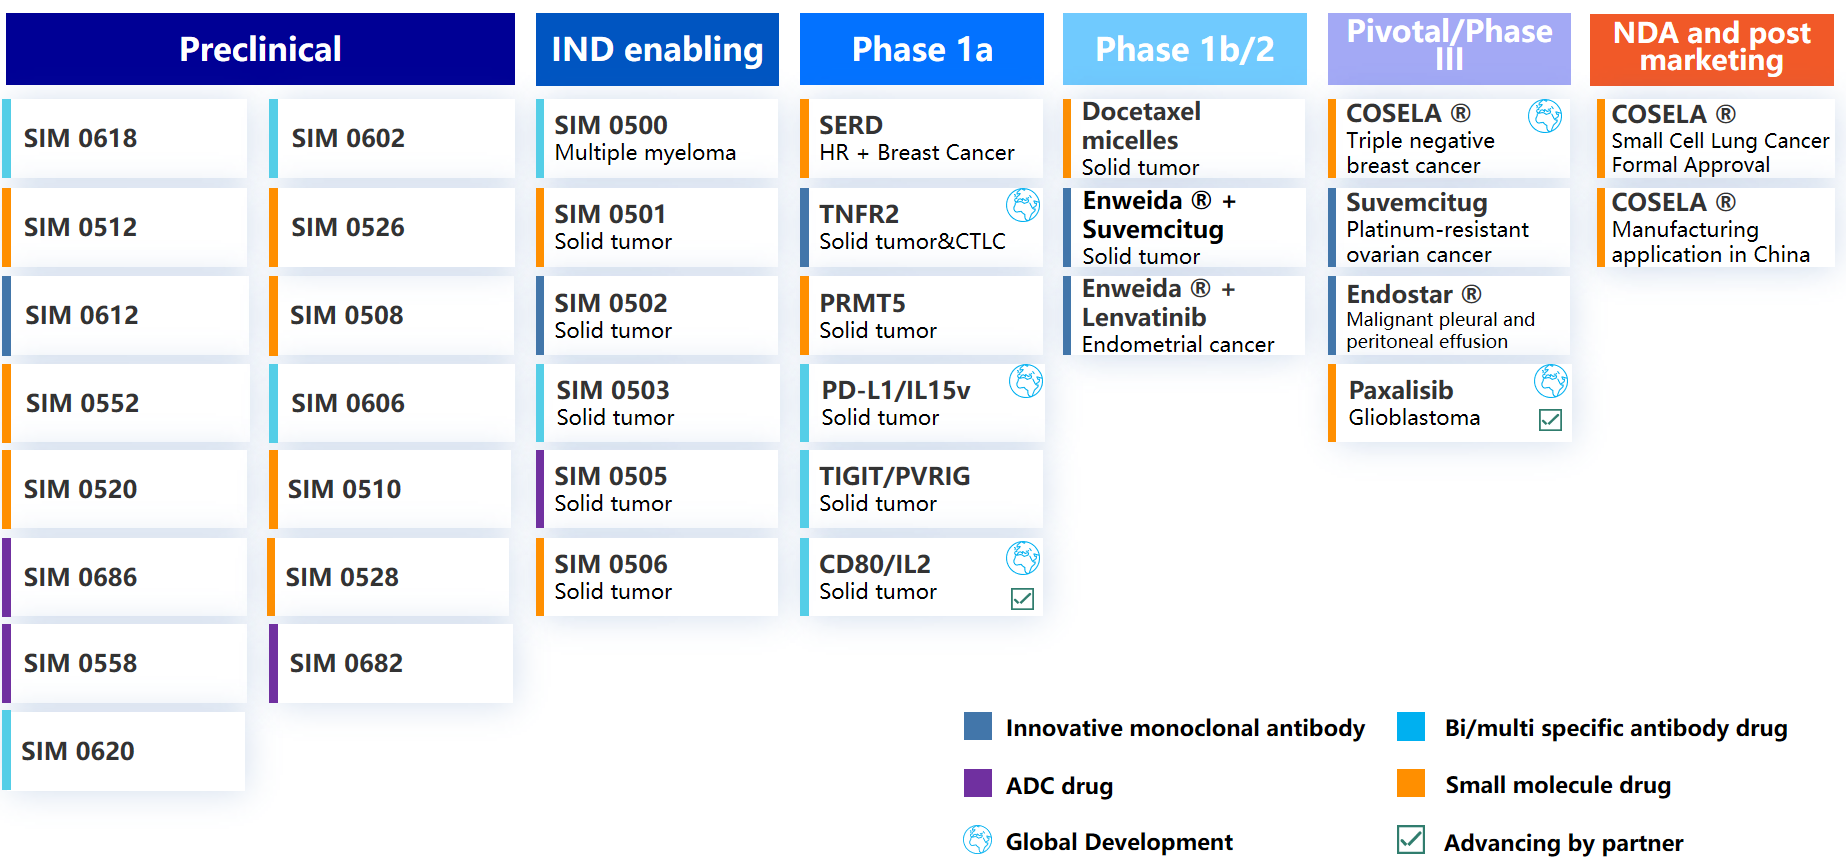Click the ADC drug legend label
1846x864 pixels.
(x=1059, y=785)
